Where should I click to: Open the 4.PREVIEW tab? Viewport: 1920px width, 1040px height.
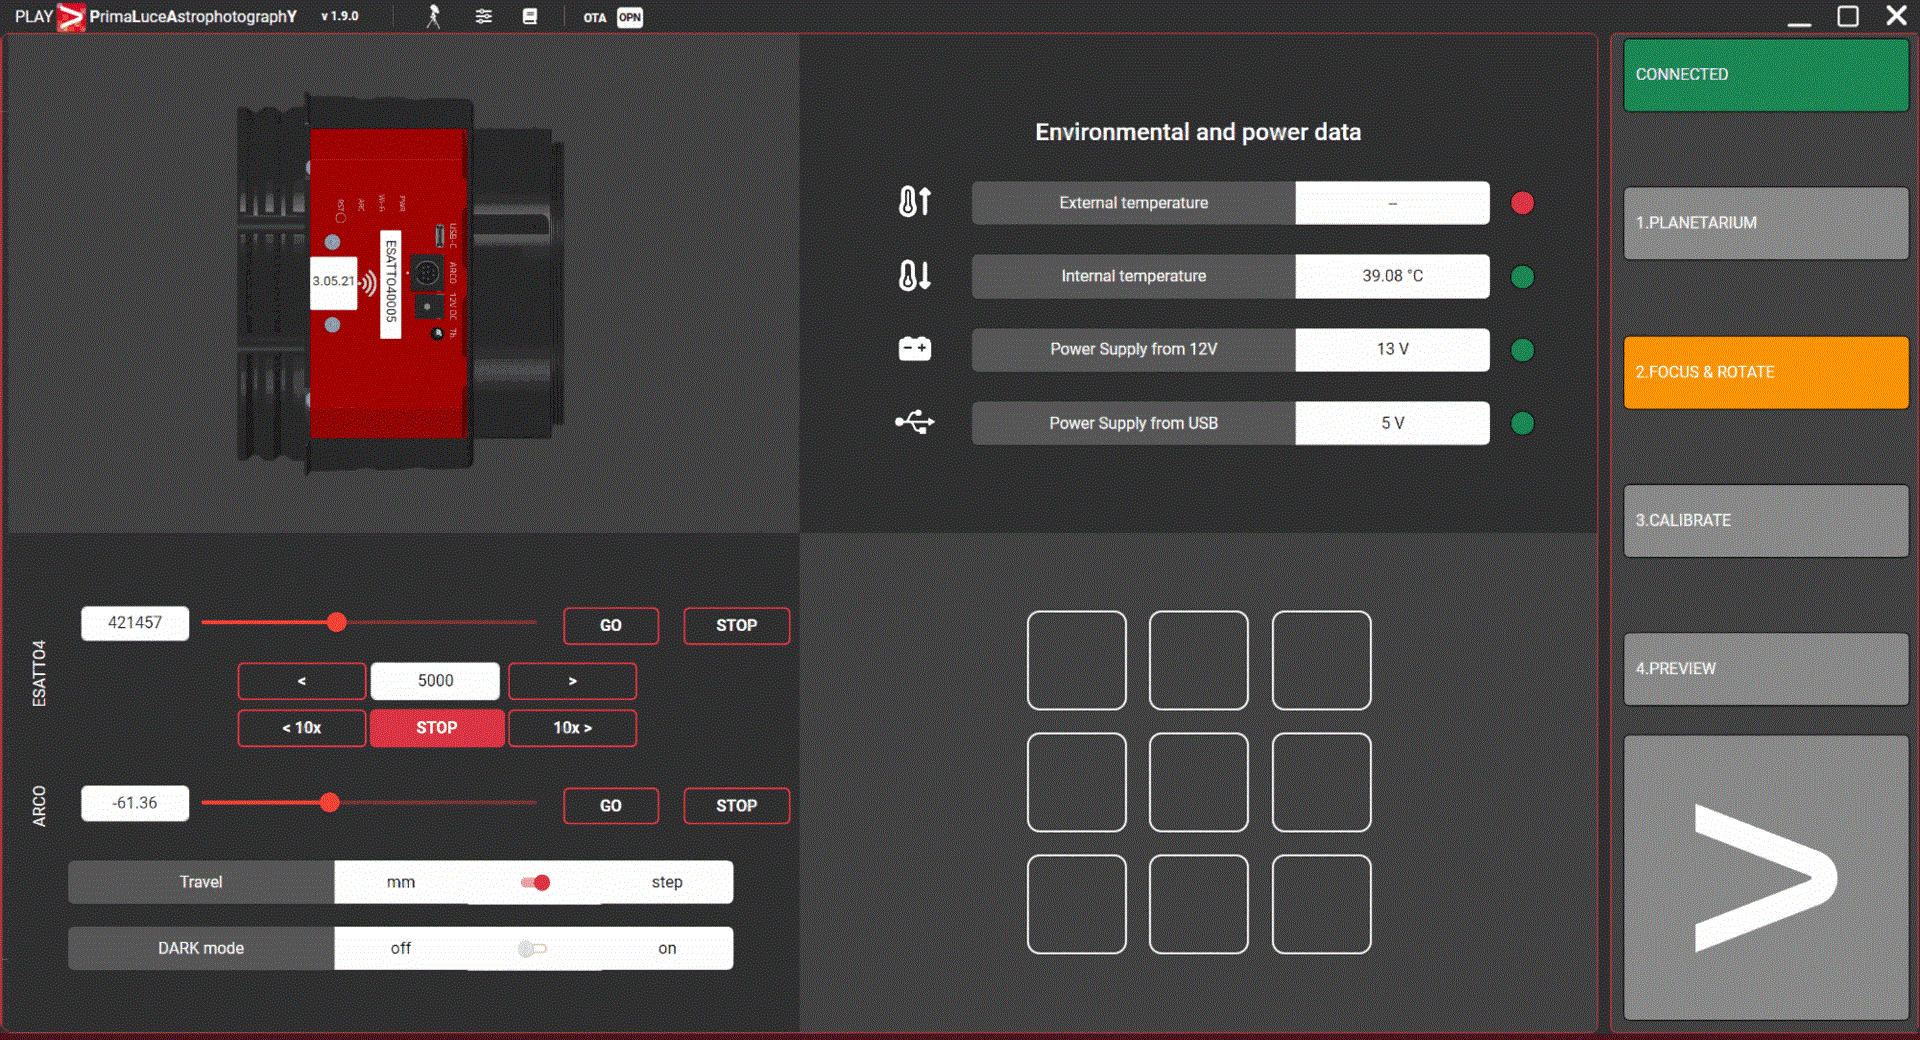(x=1765, y=669)
